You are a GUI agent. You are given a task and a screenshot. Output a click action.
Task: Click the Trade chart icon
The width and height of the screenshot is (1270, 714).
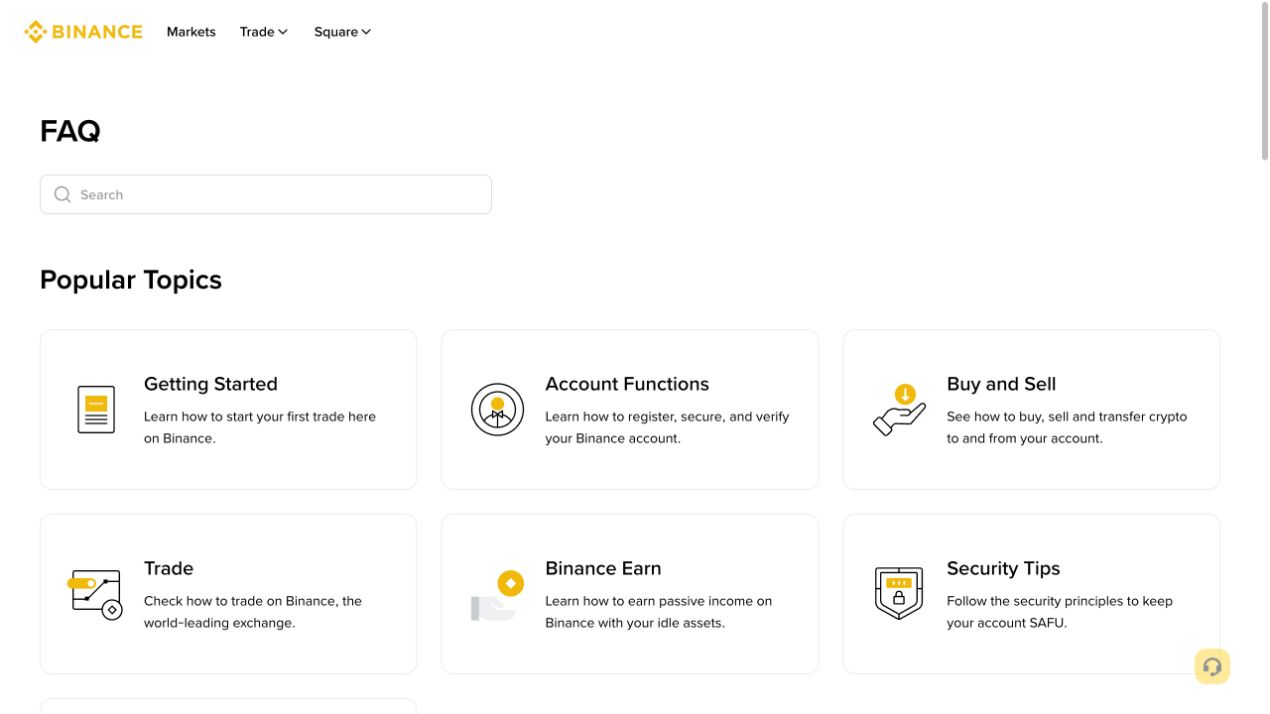[95, 595]
